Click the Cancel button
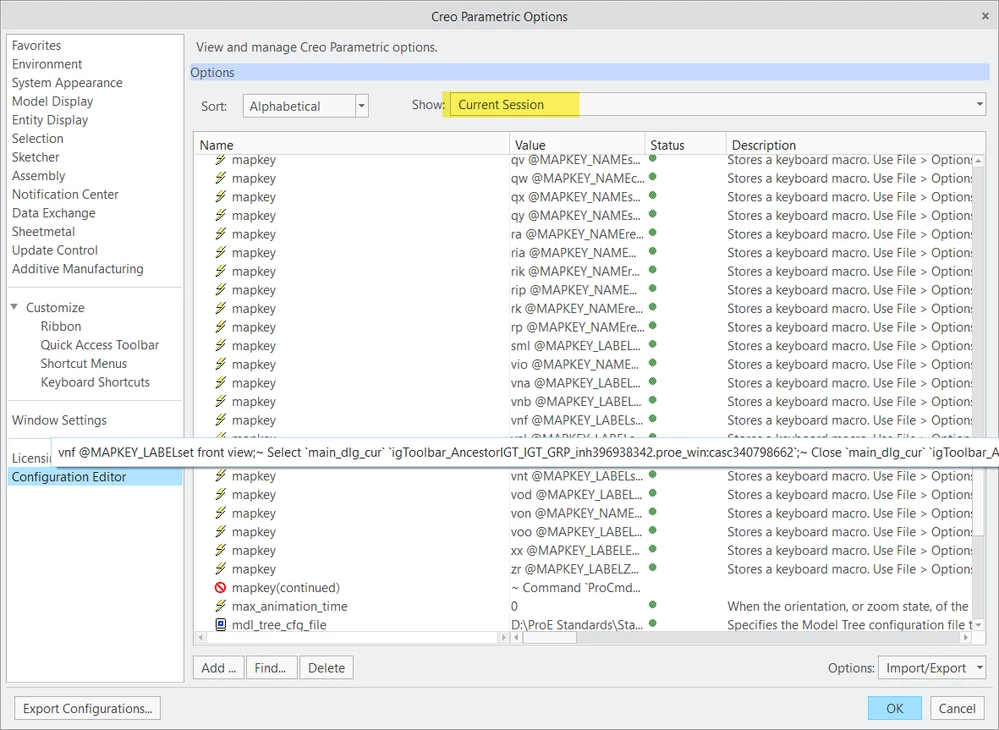 tap(957, 708)
